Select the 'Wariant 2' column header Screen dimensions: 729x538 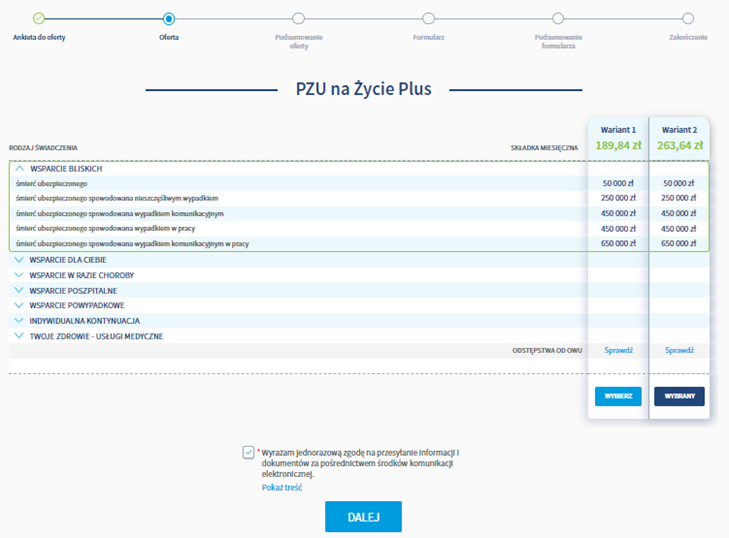point(679,130)
